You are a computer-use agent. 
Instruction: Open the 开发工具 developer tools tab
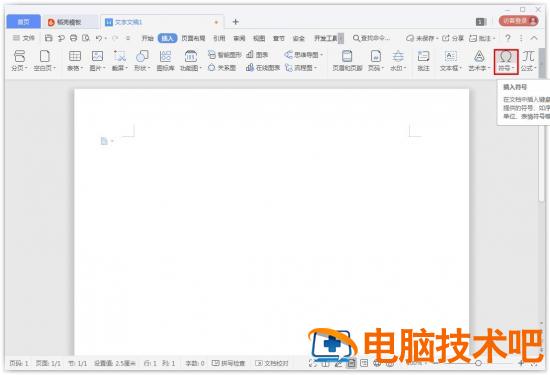click(x=326, y=38)
